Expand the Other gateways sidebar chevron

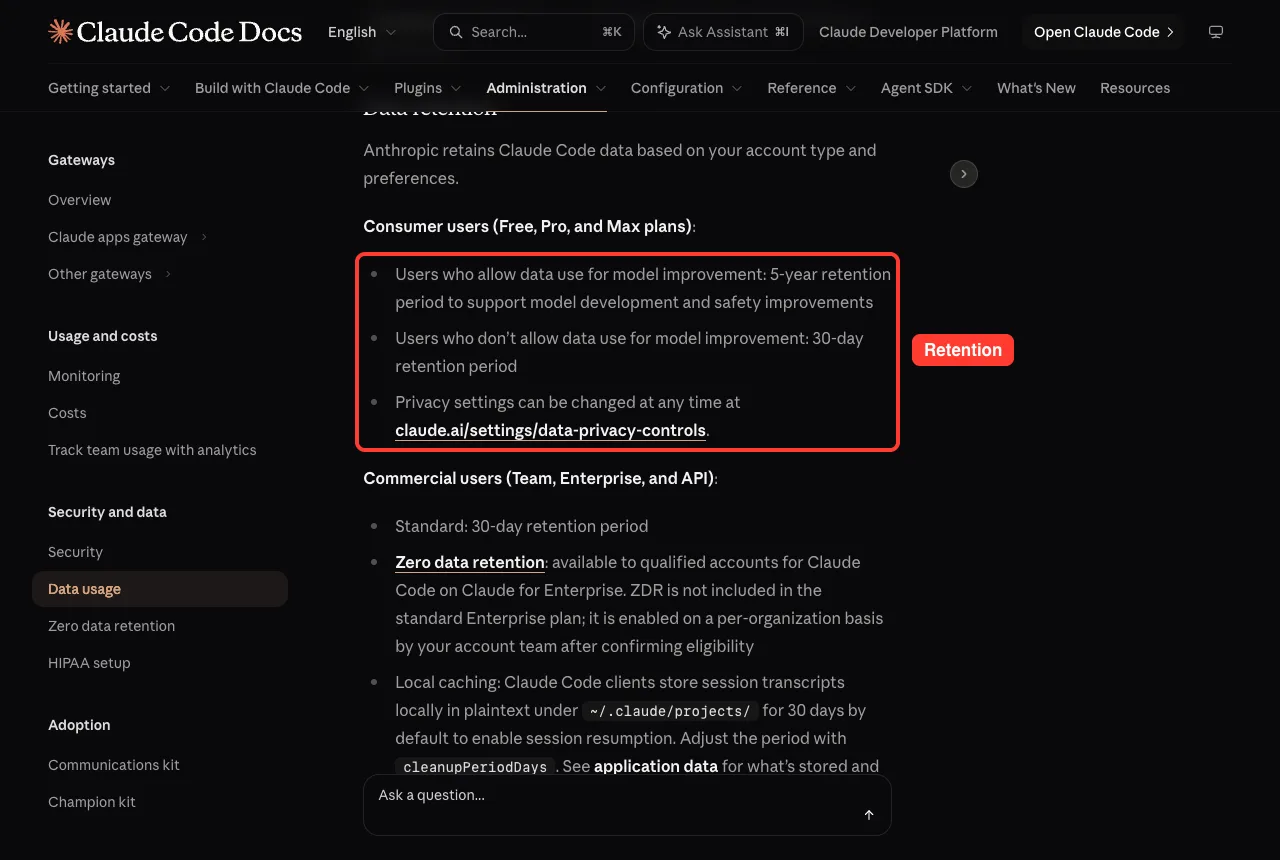tap(168, 274)
